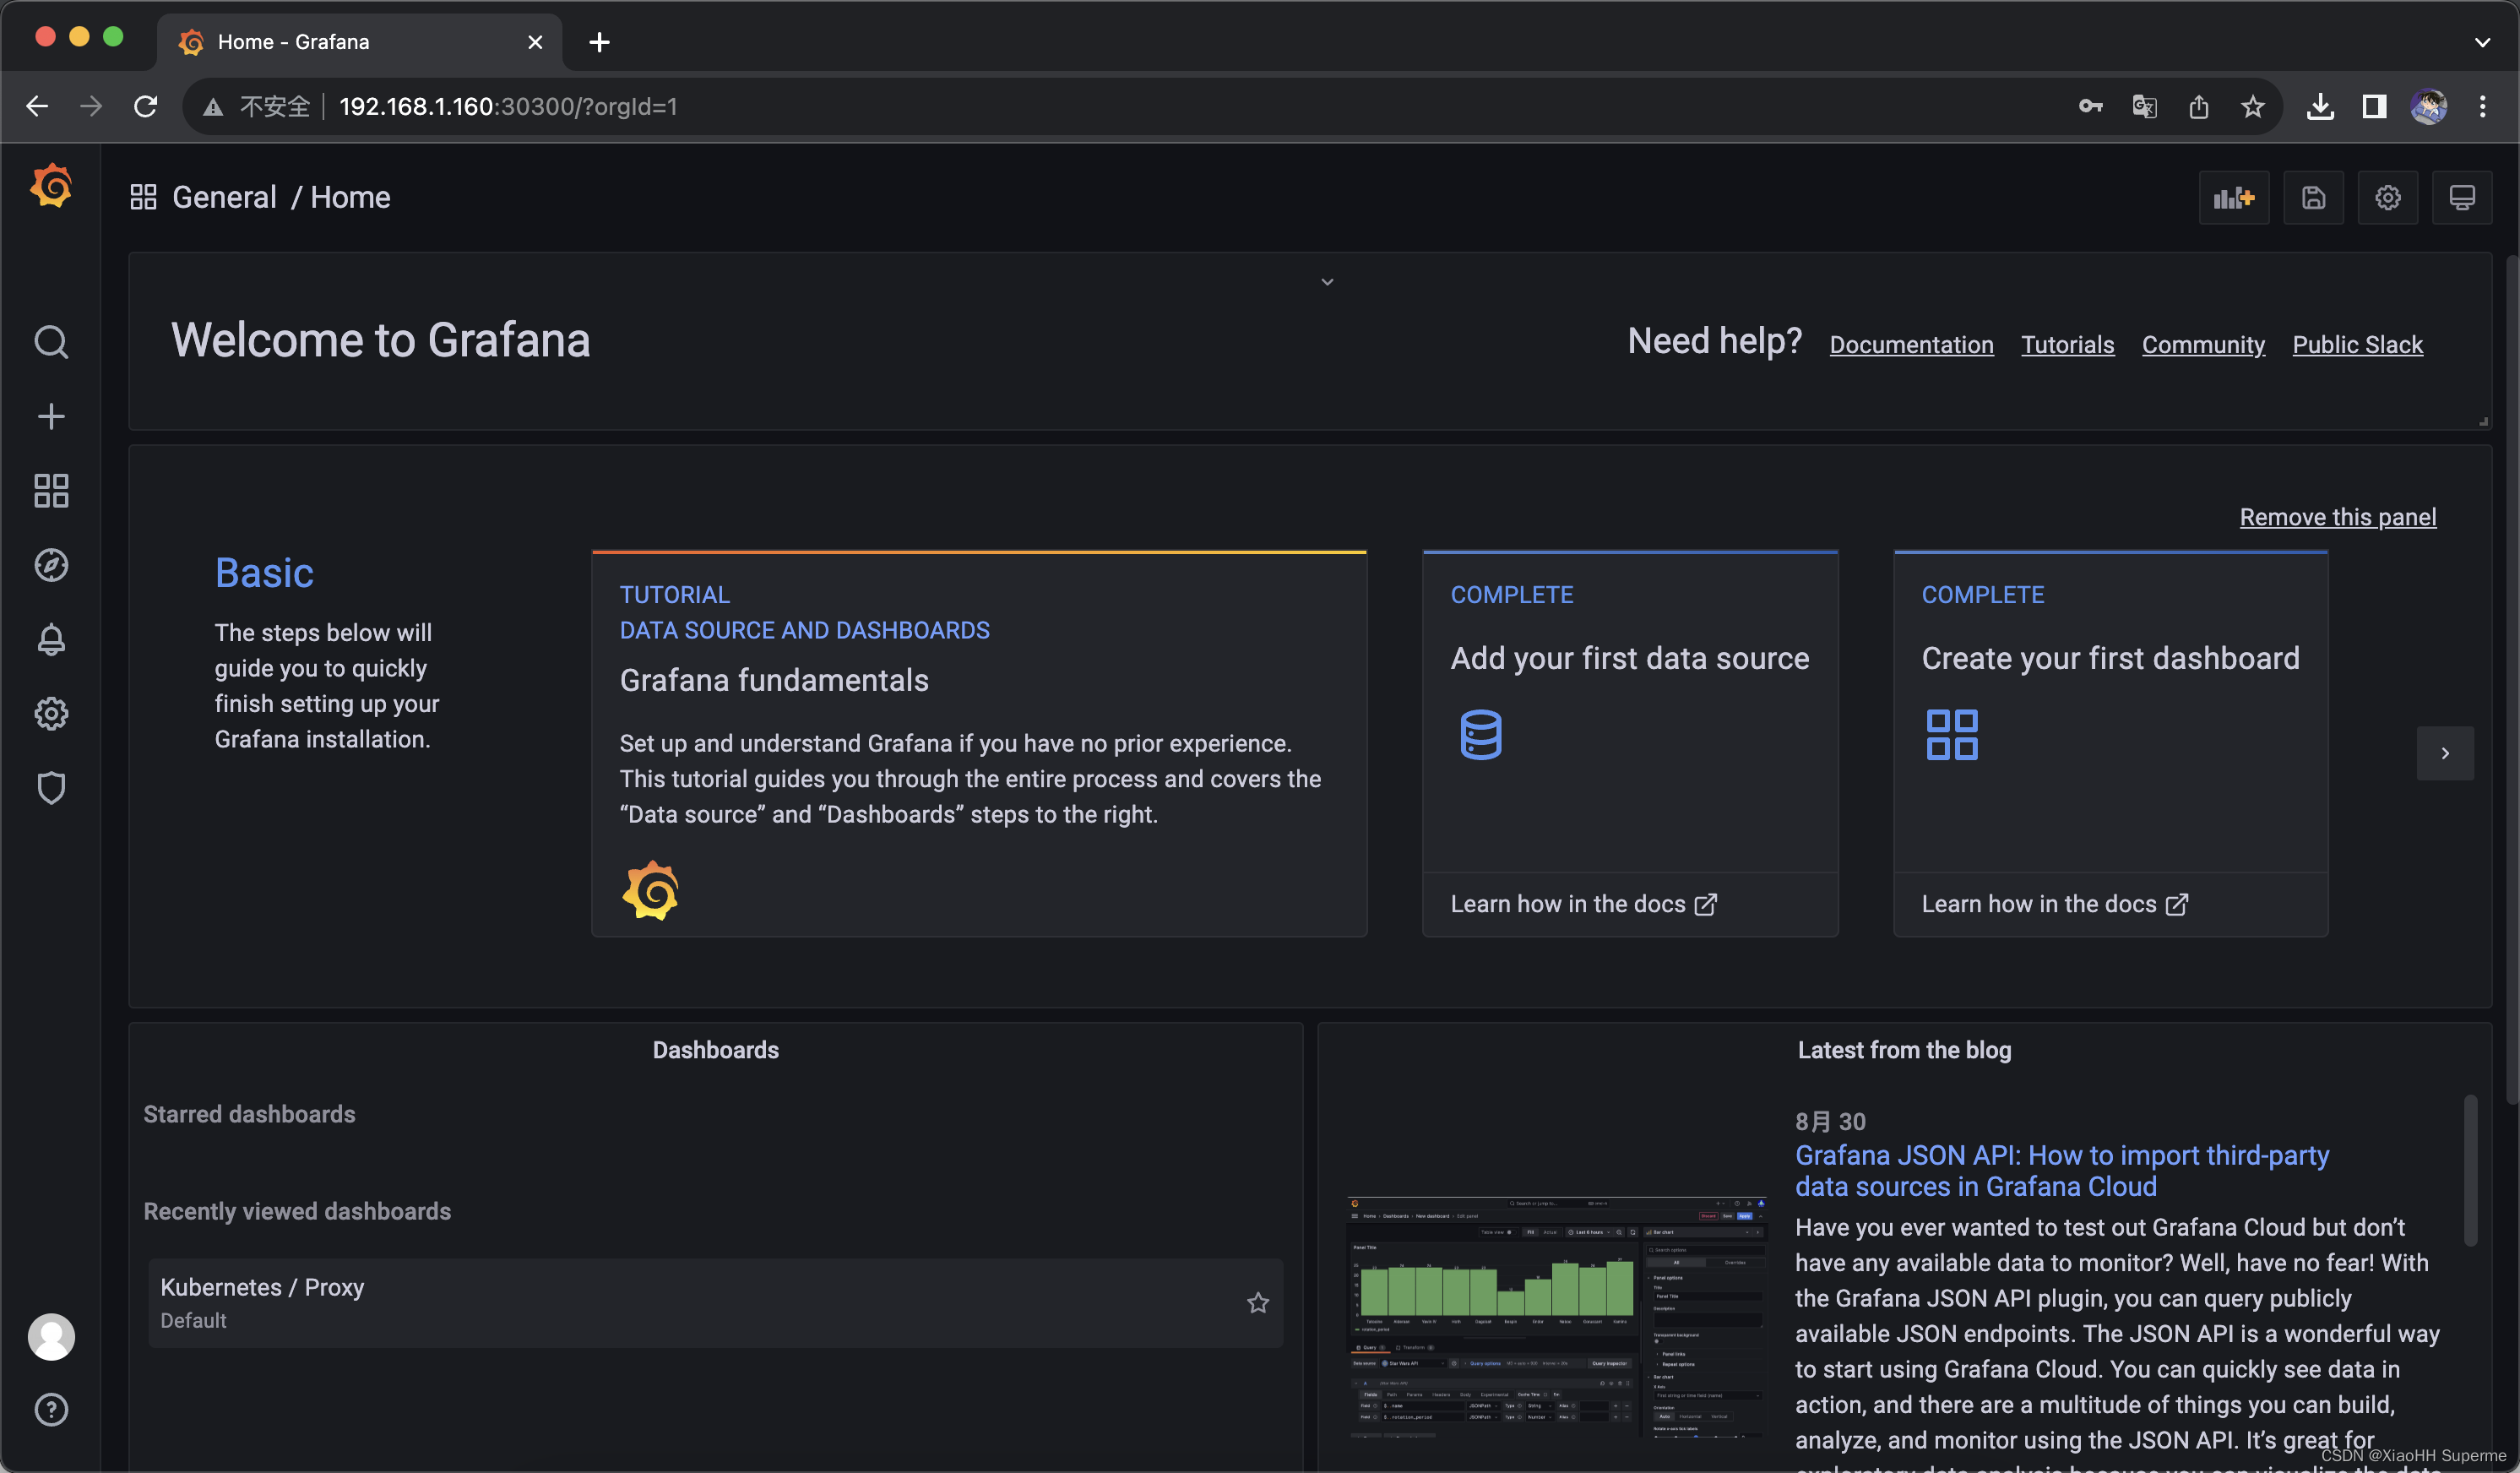Viewport: 2520px width, 1473px height.
Task: Click the data source database icon
Action: tap(1480, 735)
